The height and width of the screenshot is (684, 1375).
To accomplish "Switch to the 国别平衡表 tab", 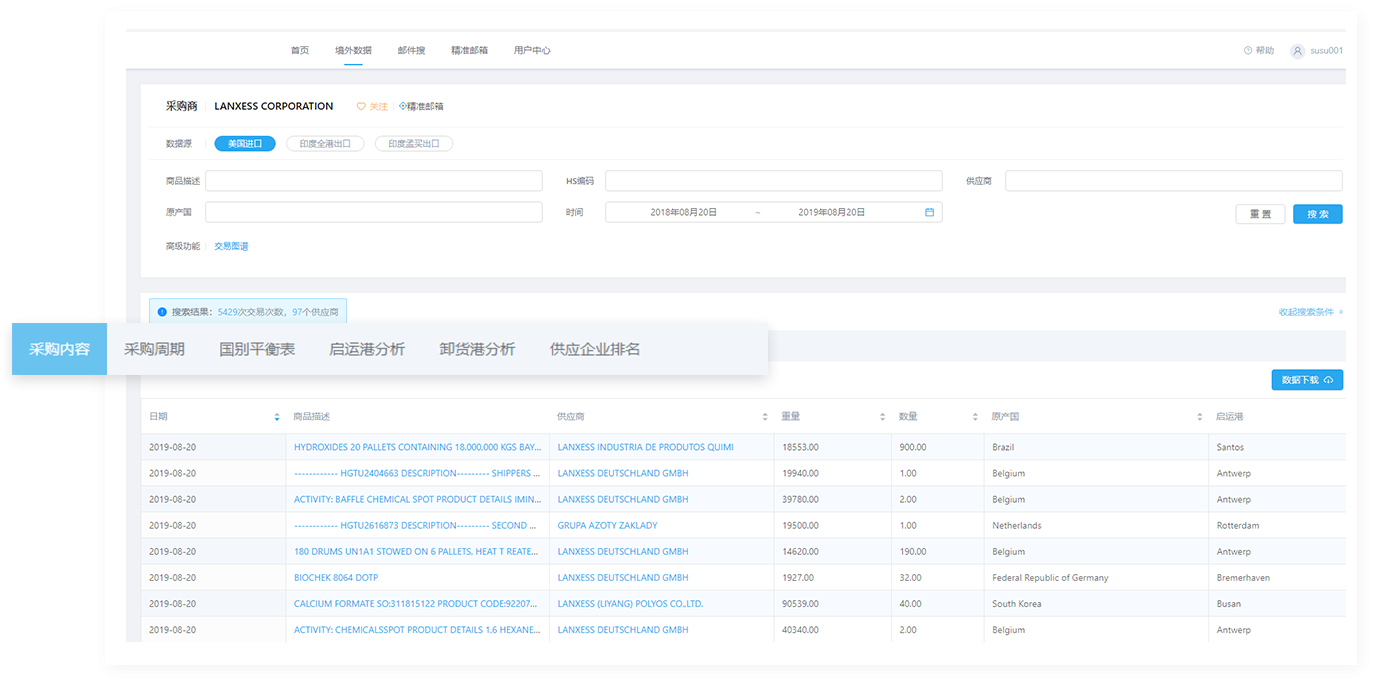I will pyautogui.click(x=257, y=349).
